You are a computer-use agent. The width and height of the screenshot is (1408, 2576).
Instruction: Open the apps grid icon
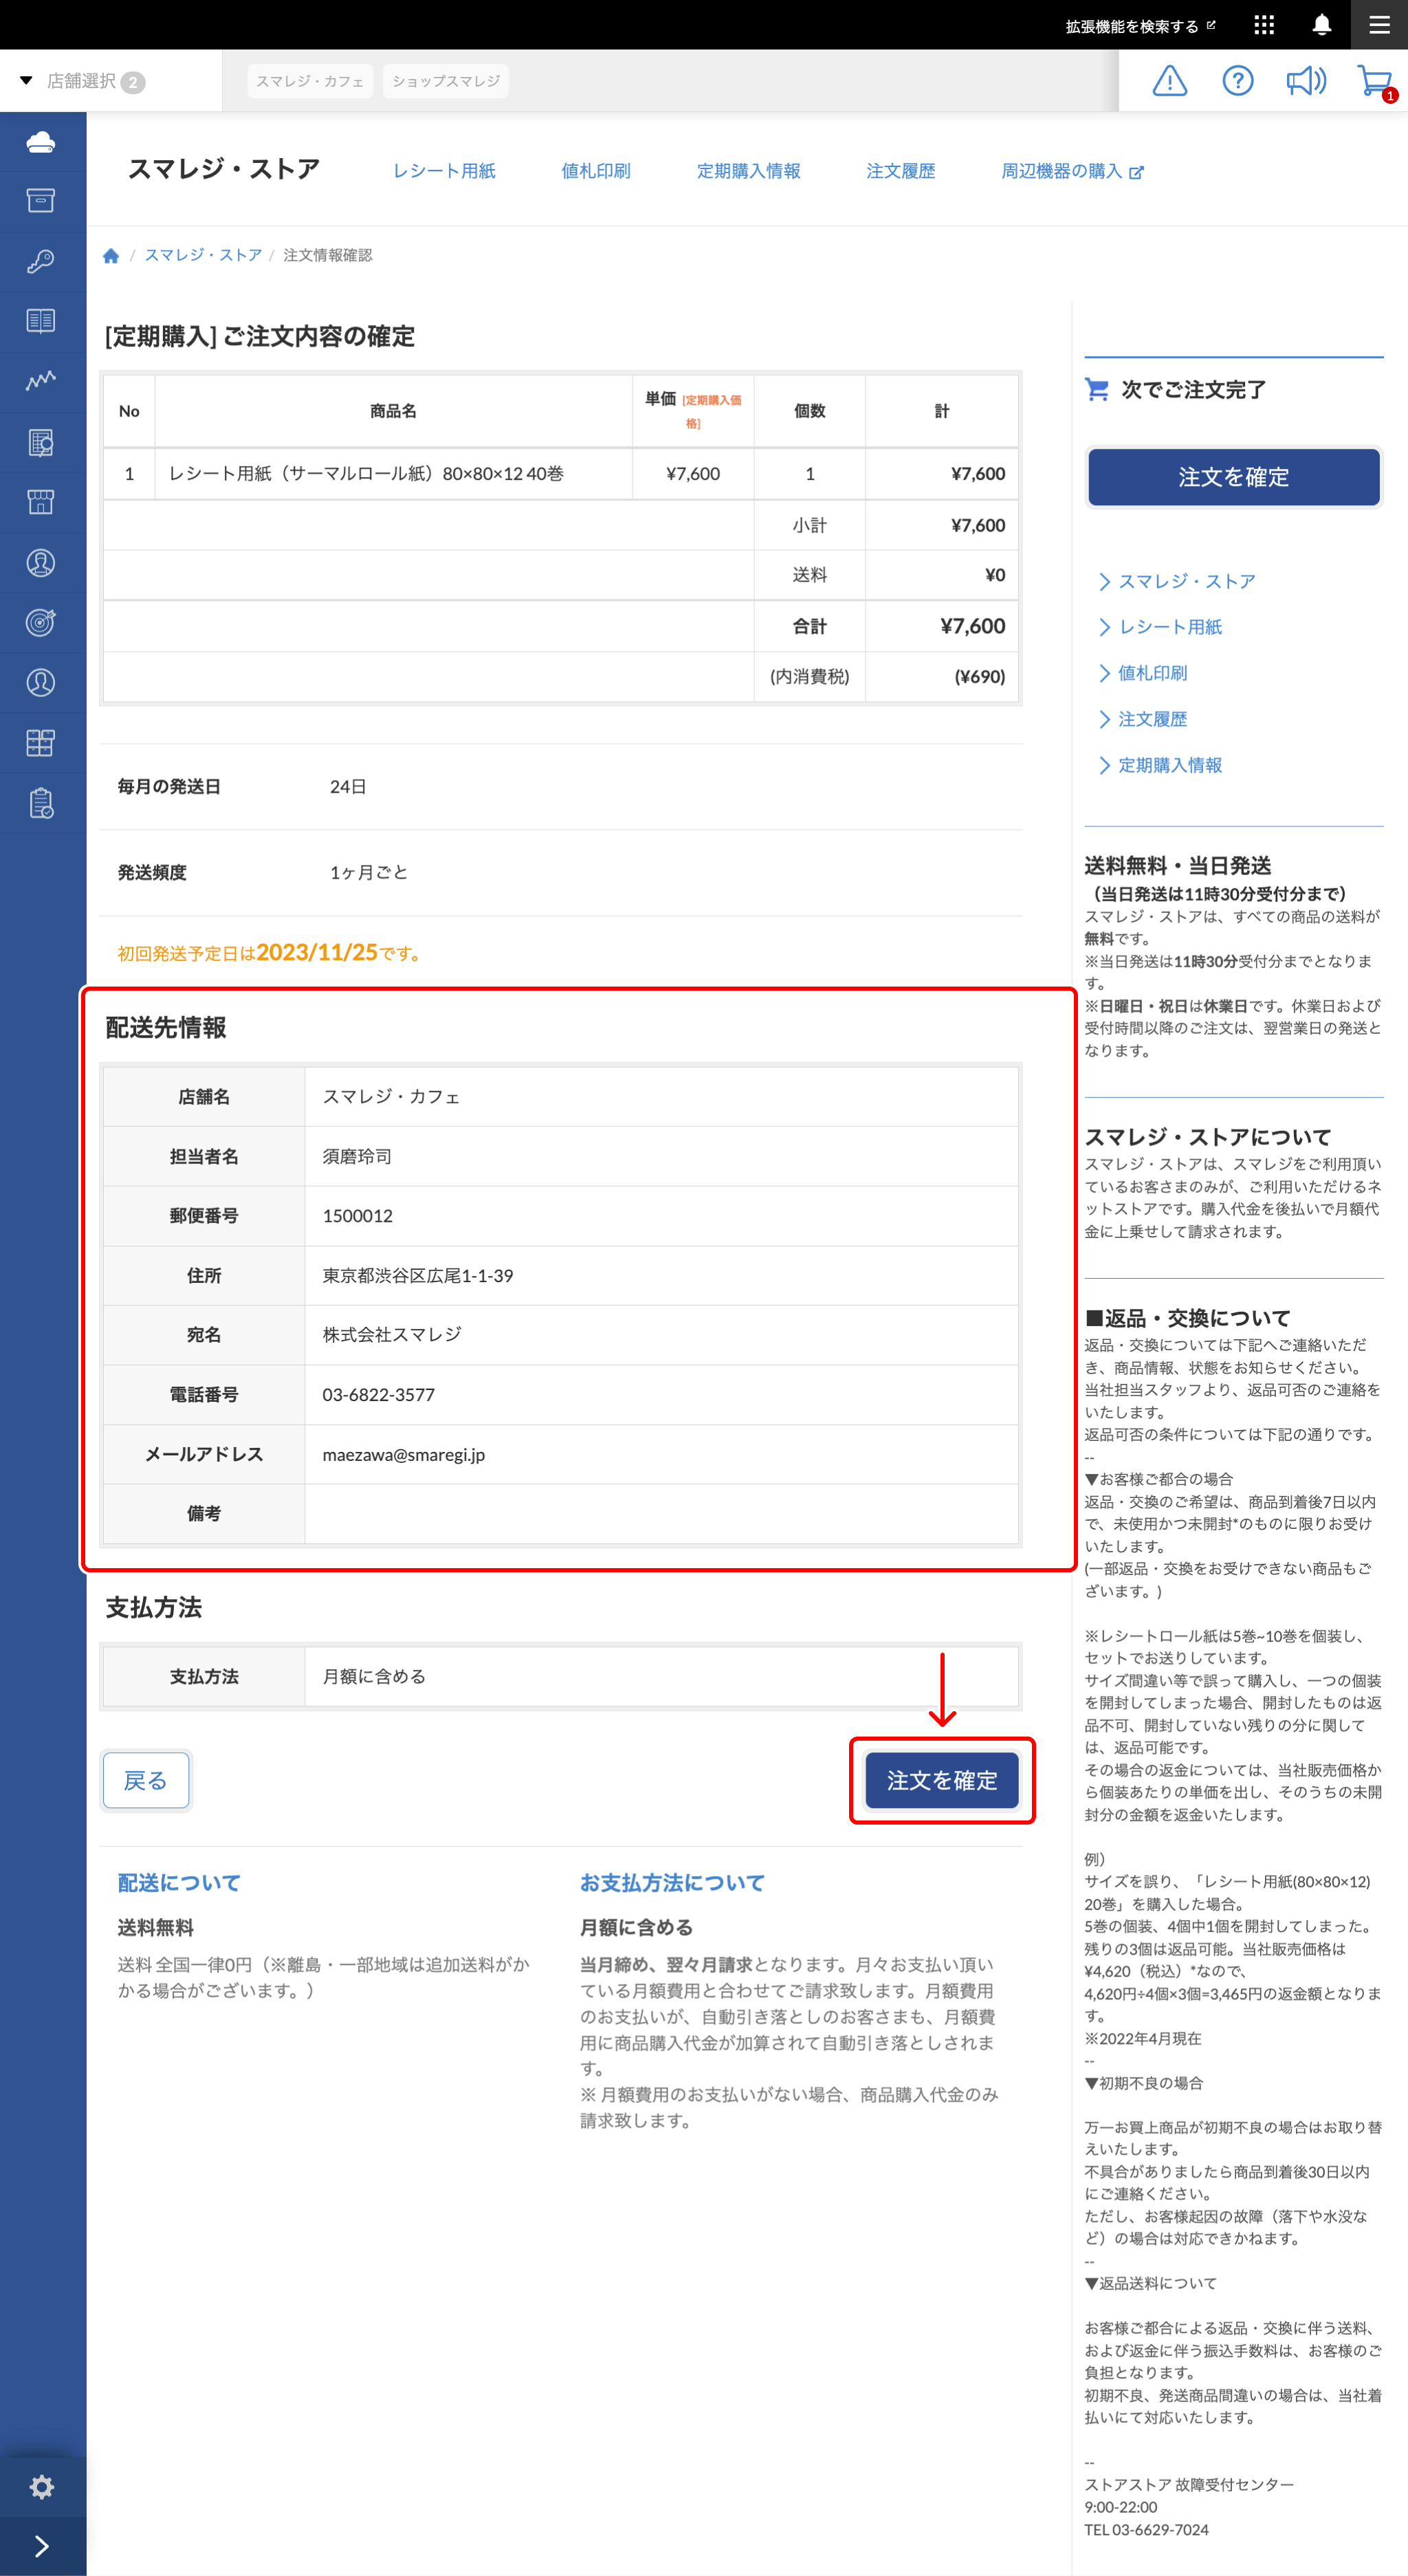(1264, 25)
